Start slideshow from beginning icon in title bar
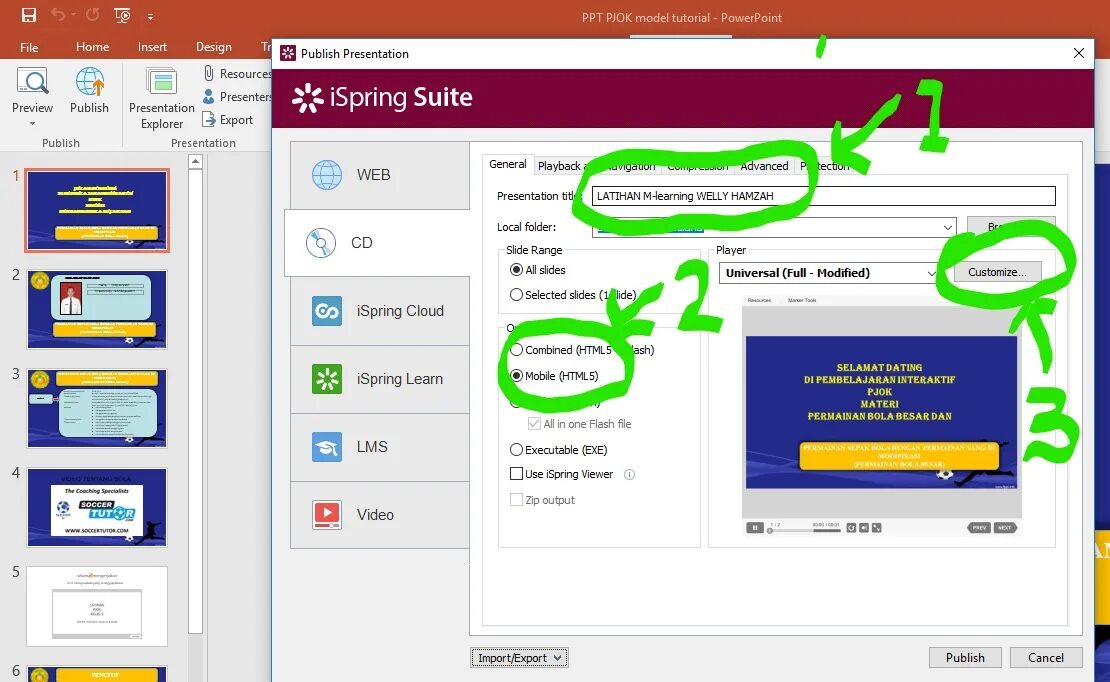1110x682 pixels. (122, 15)
